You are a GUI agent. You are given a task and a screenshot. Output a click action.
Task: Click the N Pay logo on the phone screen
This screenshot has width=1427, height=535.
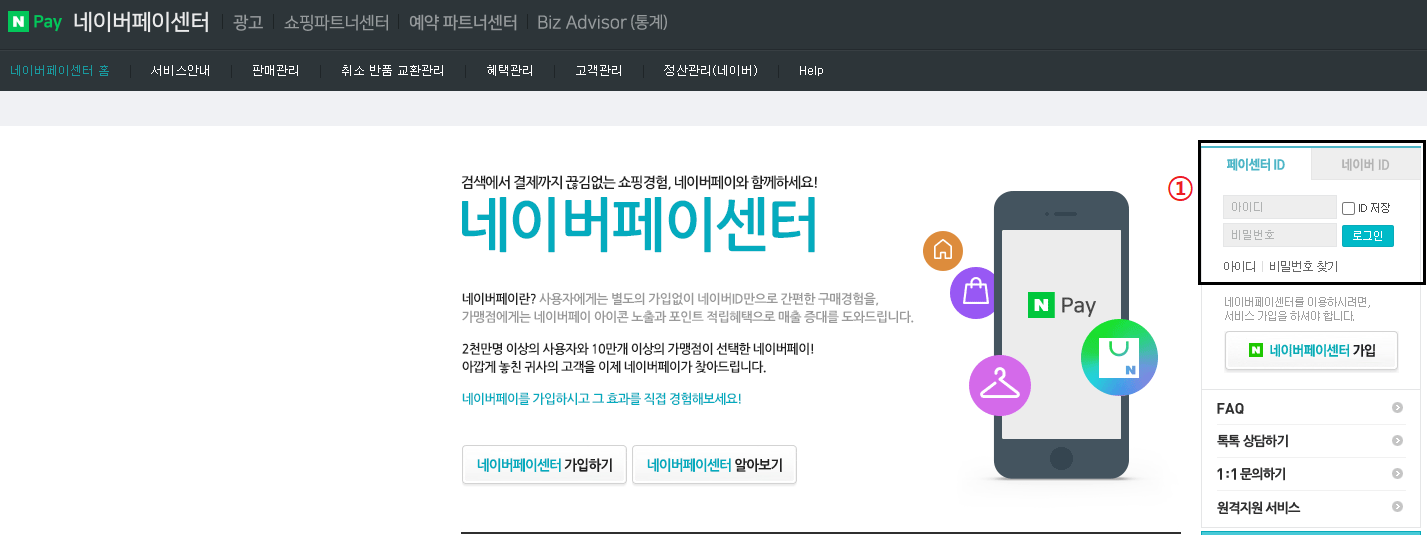point(1062,305)
